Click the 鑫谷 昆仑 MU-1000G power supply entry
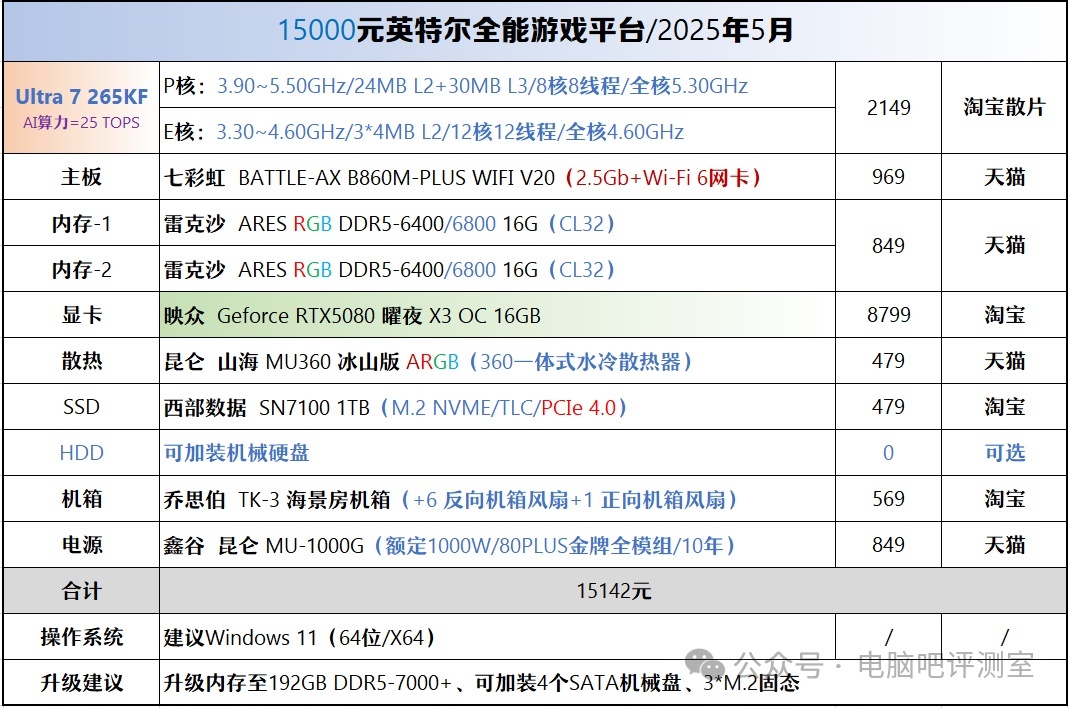This screenshot has height=708, width=1068. (x=450, y=545)
